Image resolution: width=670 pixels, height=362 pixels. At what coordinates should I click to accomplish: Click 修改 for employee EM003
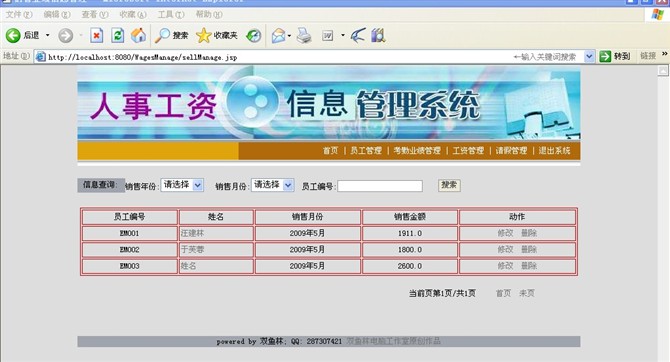click(x=505, y=265)
